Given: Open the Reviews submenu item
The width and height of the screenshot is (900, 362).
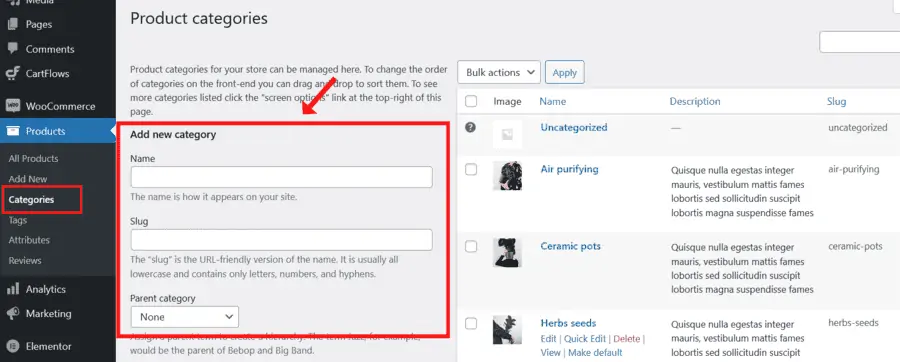Looking at the screenshot, I should [25, 260].
